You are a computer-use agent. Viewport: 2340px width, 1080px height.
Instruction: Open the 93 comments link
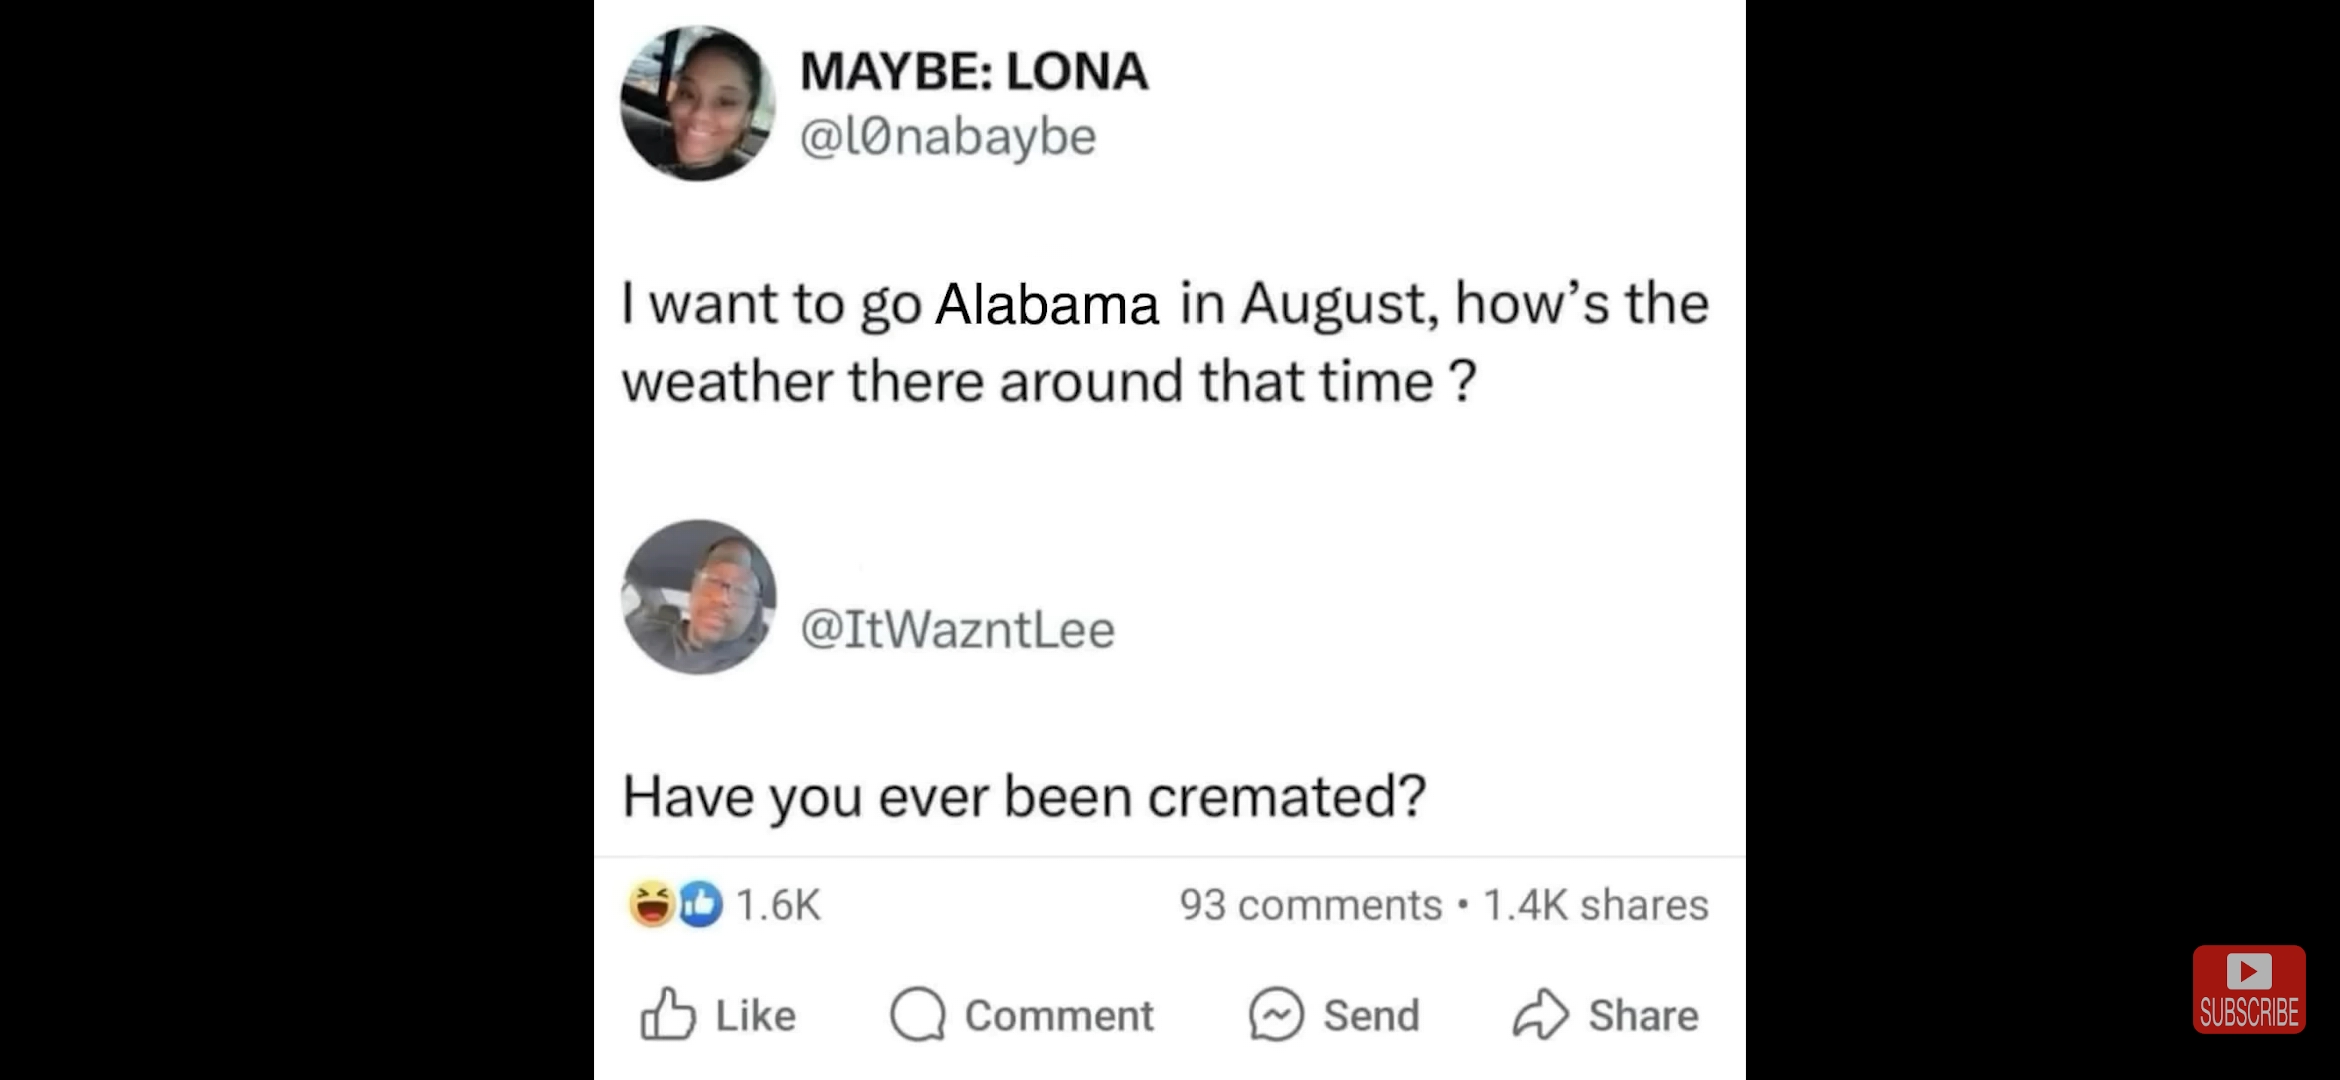tap(1310, 905)
